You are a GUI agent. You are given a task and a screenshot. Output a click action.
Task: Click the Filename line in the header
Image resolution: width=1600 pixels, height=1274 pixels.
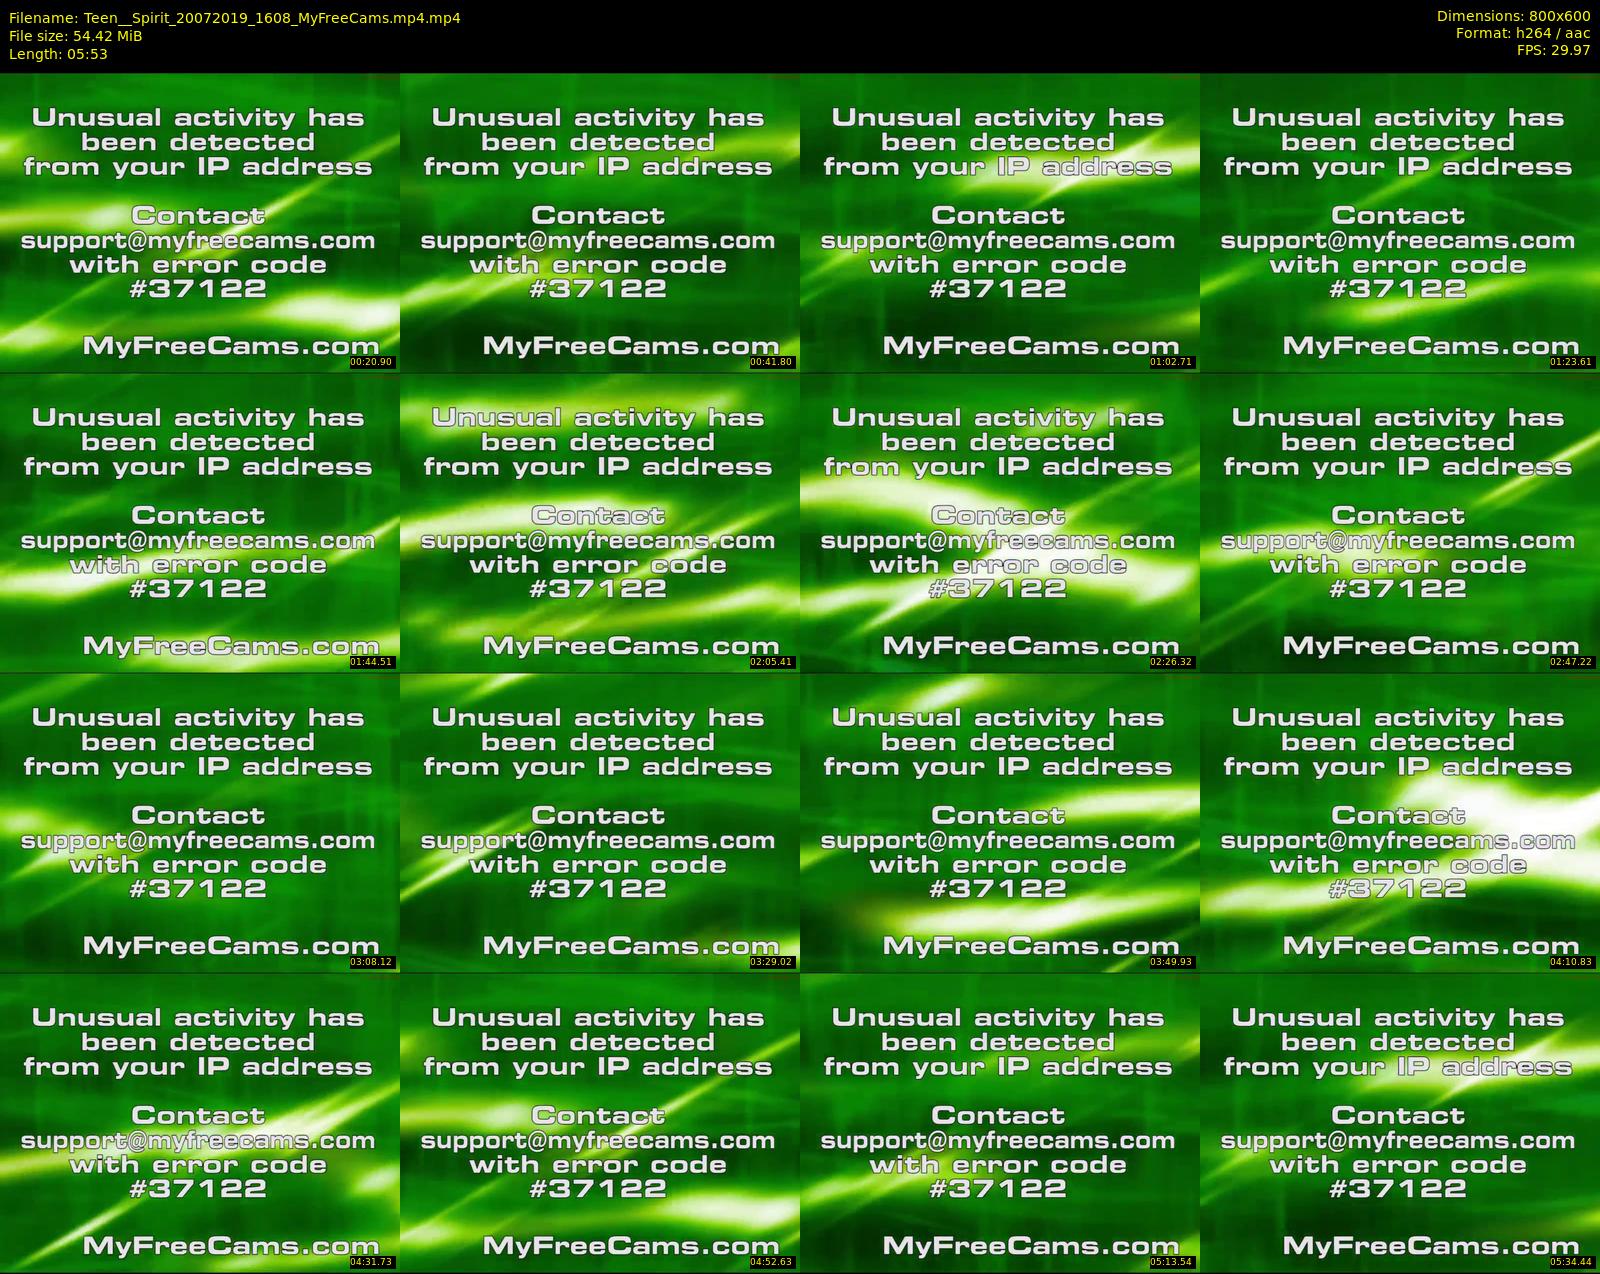[234, 18]
